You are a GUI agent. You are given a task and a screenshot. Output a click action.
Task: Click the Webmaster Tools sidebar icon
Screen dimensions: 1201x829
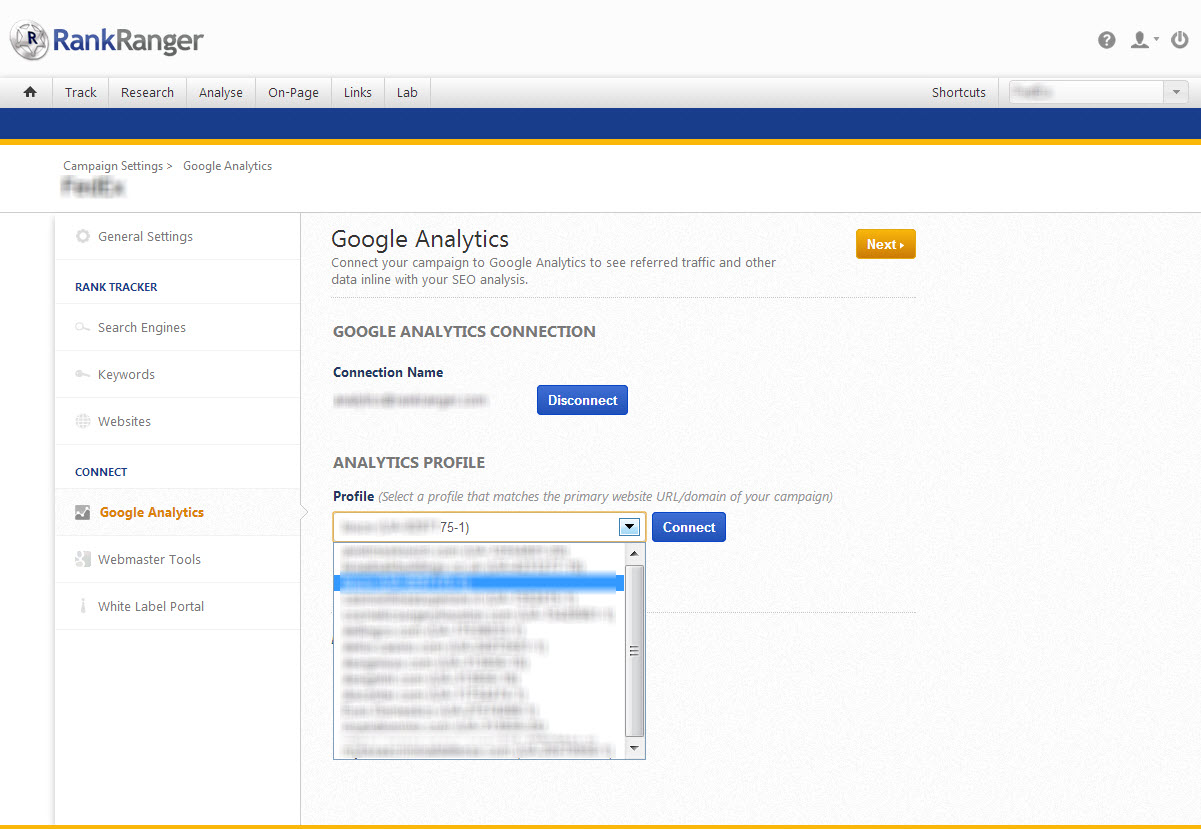click(x=83, y=560)
